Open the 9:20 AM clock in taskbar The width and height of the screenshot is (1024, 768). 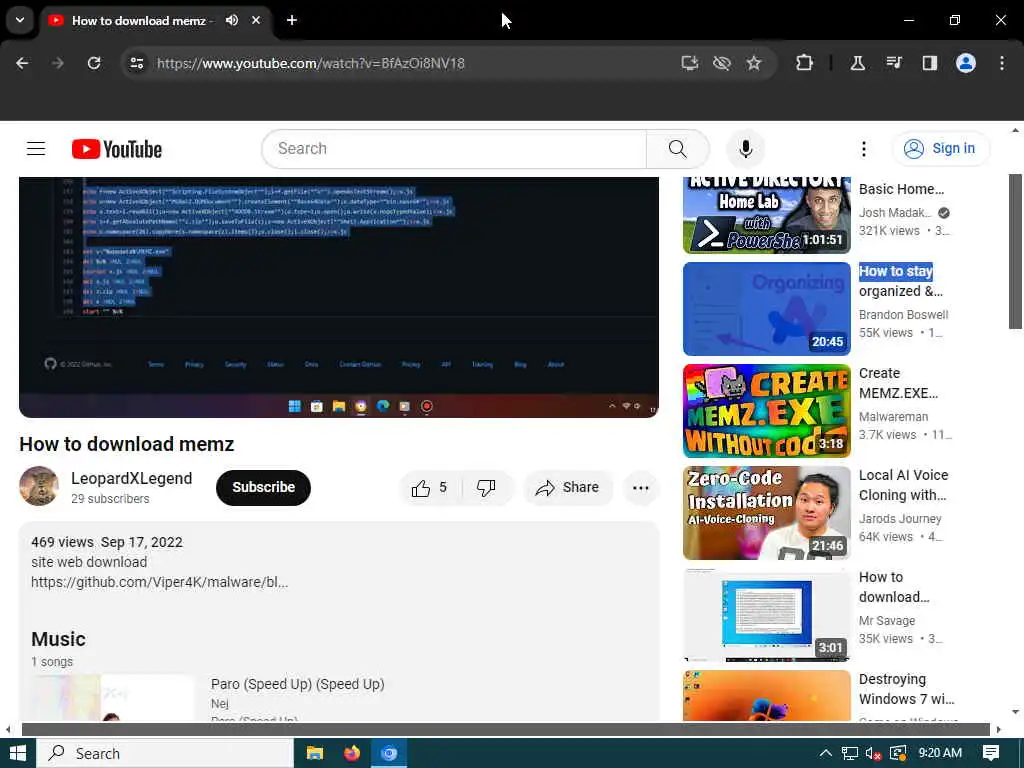coord(940,753)
